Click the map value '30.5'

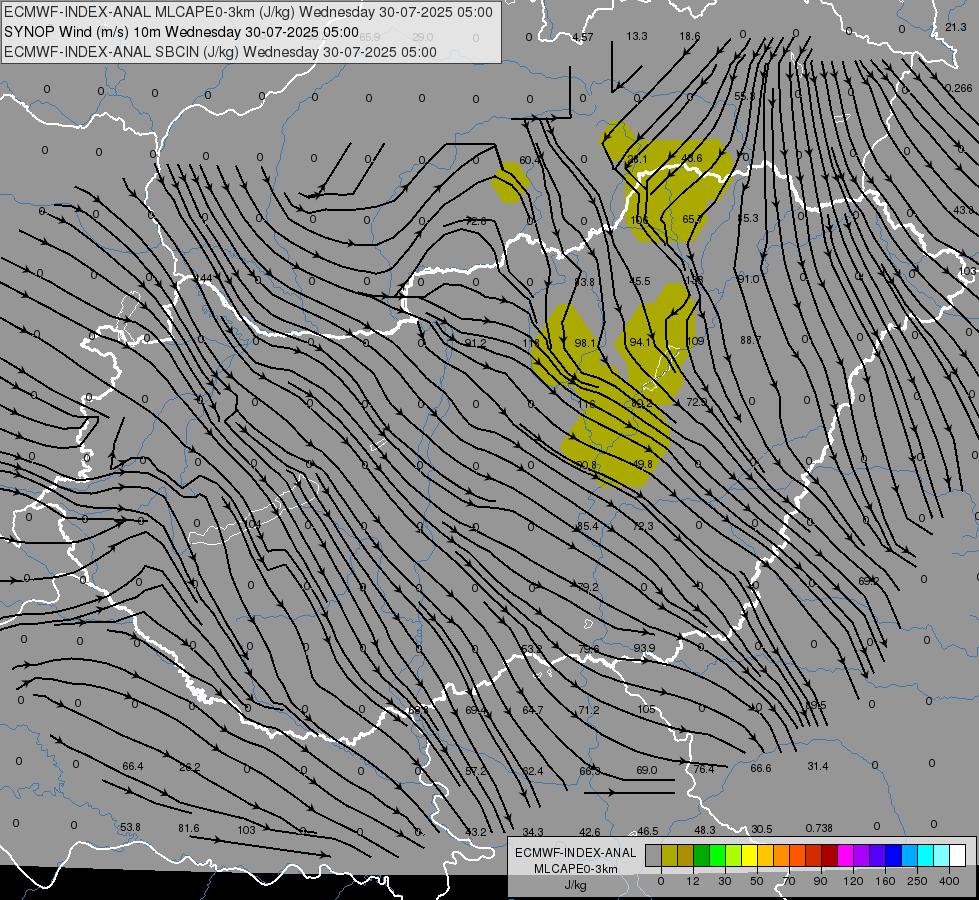point(762,829)
